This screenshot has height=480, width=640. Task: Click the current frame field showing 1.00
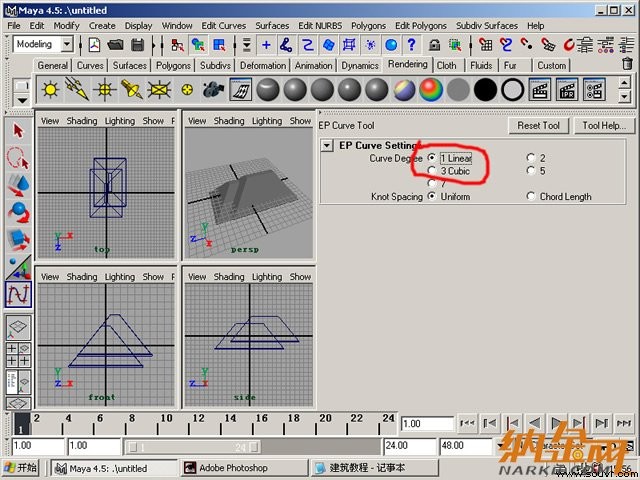click(x=427, y=424)
